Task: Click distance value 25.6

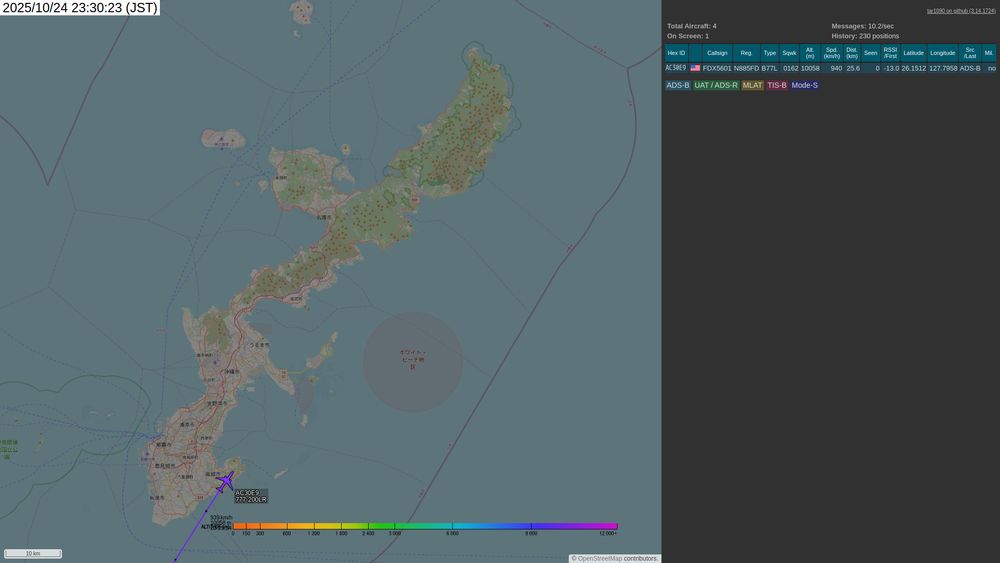Action: coord(853,68)
